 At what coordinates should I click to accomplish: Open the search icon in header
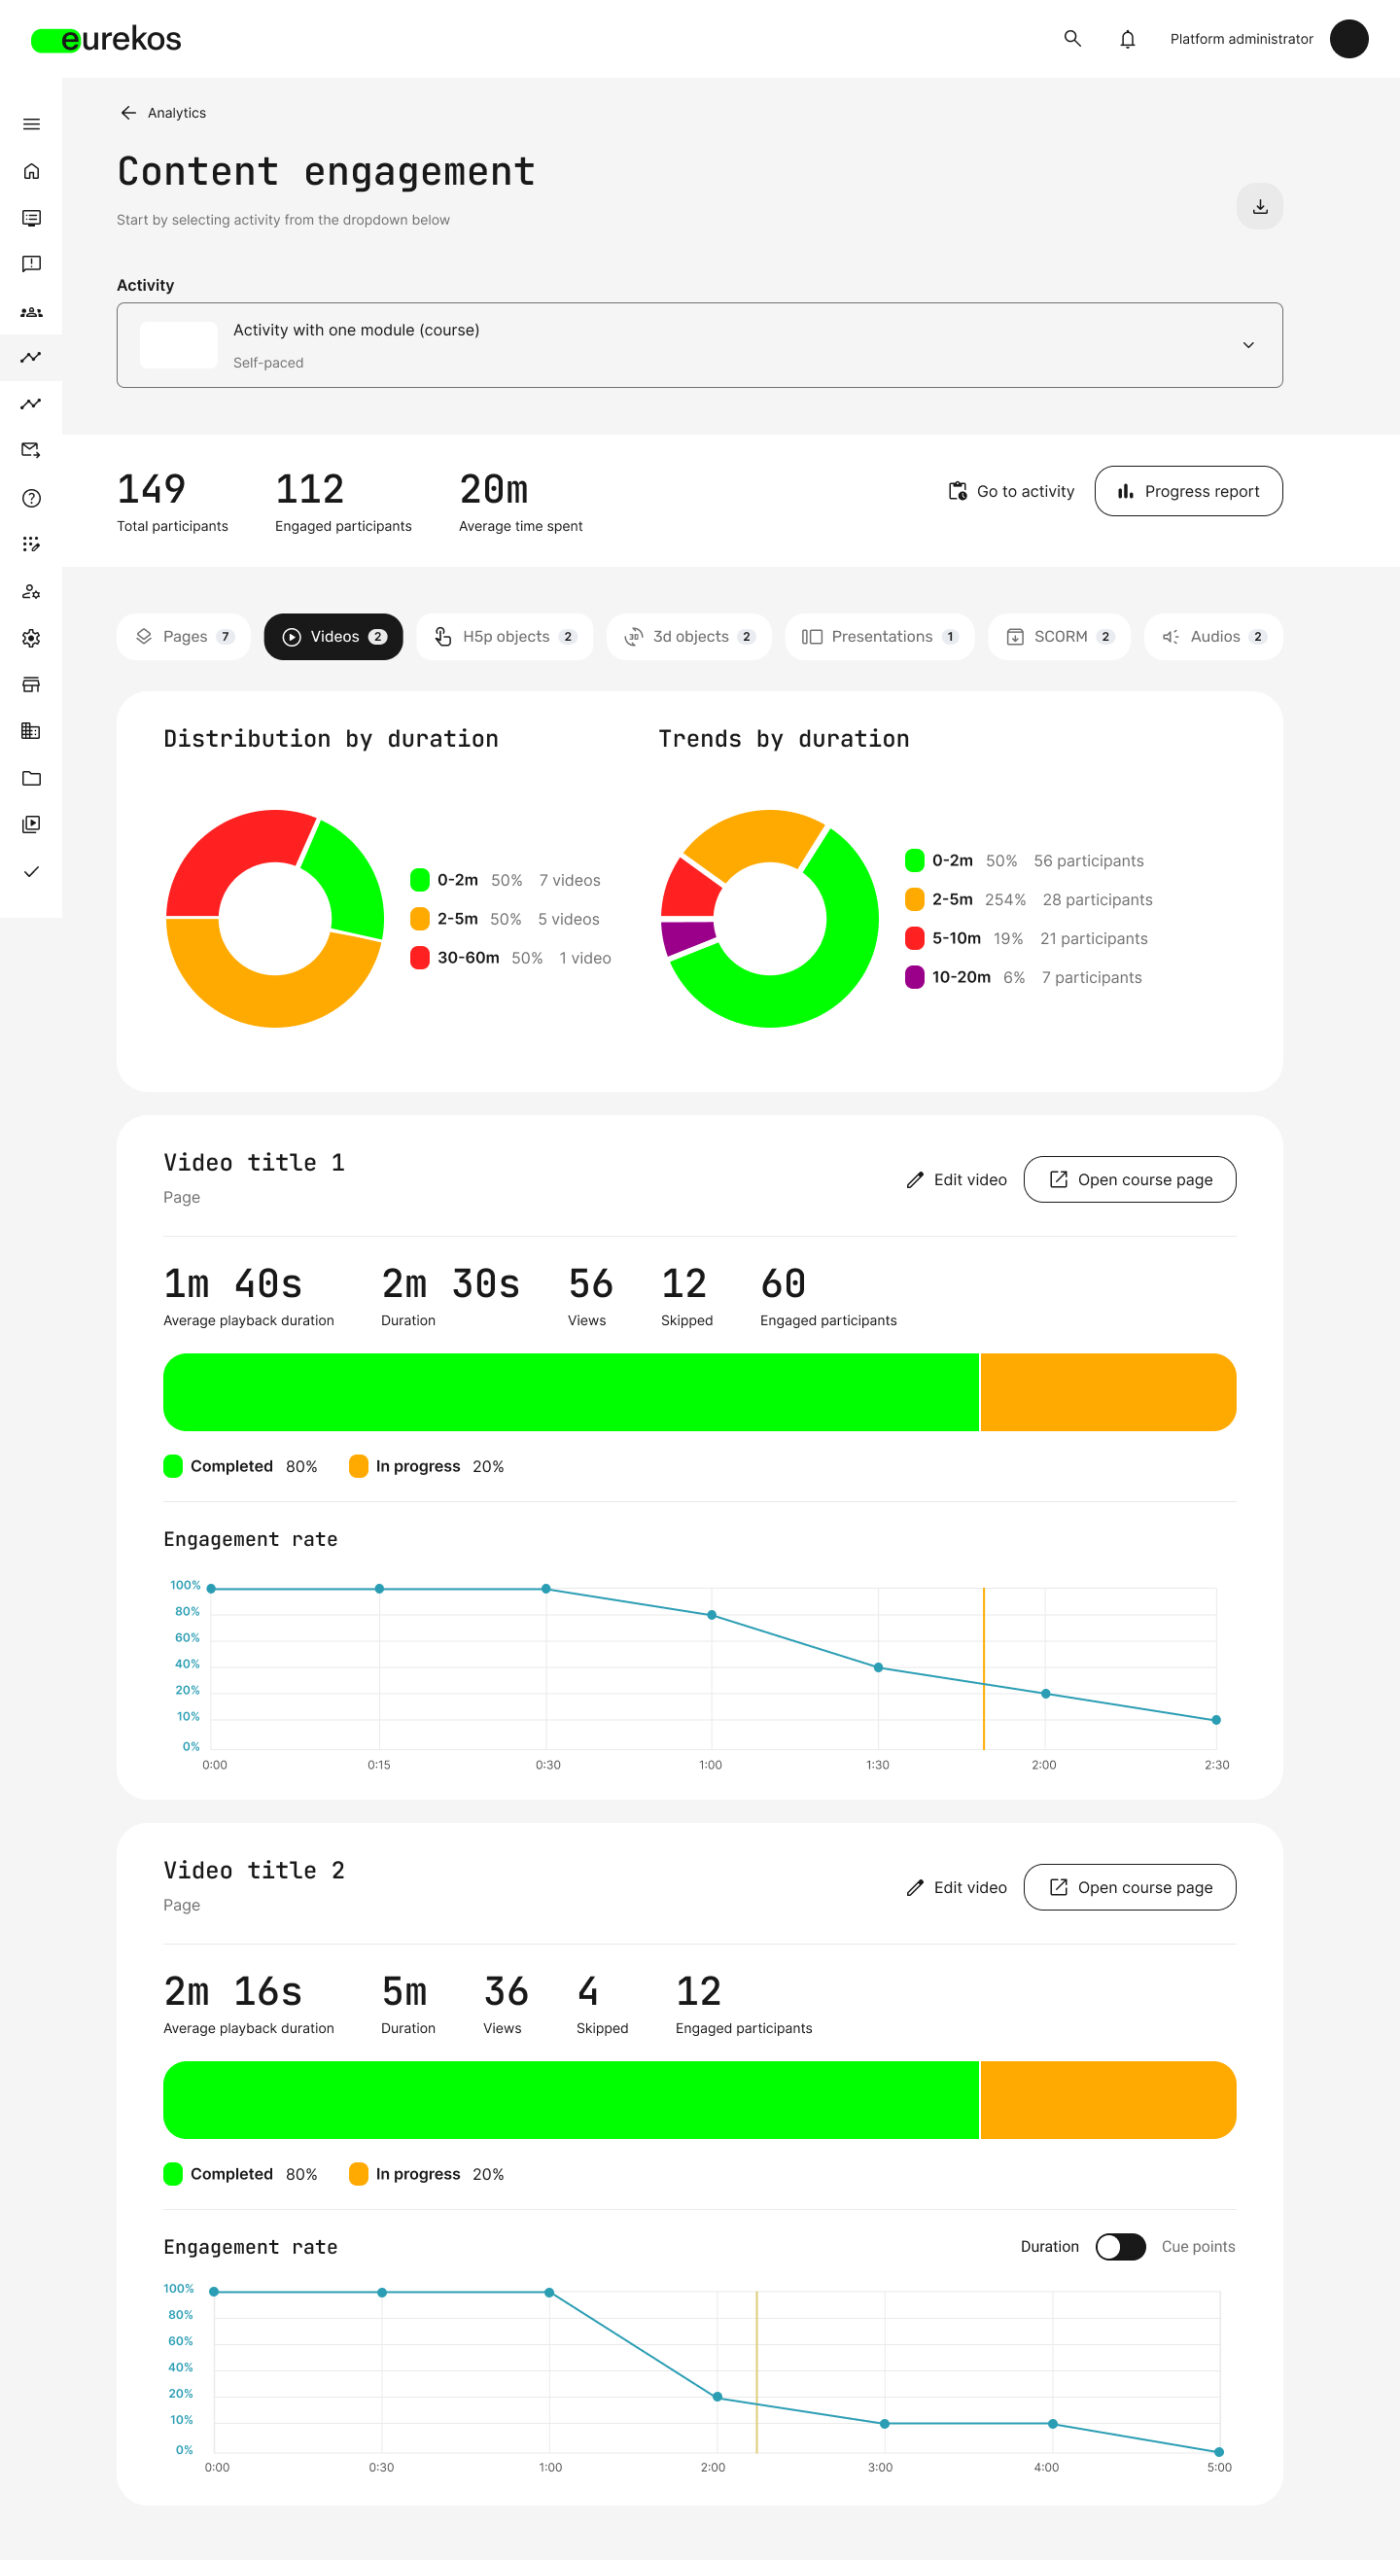click(x=1072, y=39)
